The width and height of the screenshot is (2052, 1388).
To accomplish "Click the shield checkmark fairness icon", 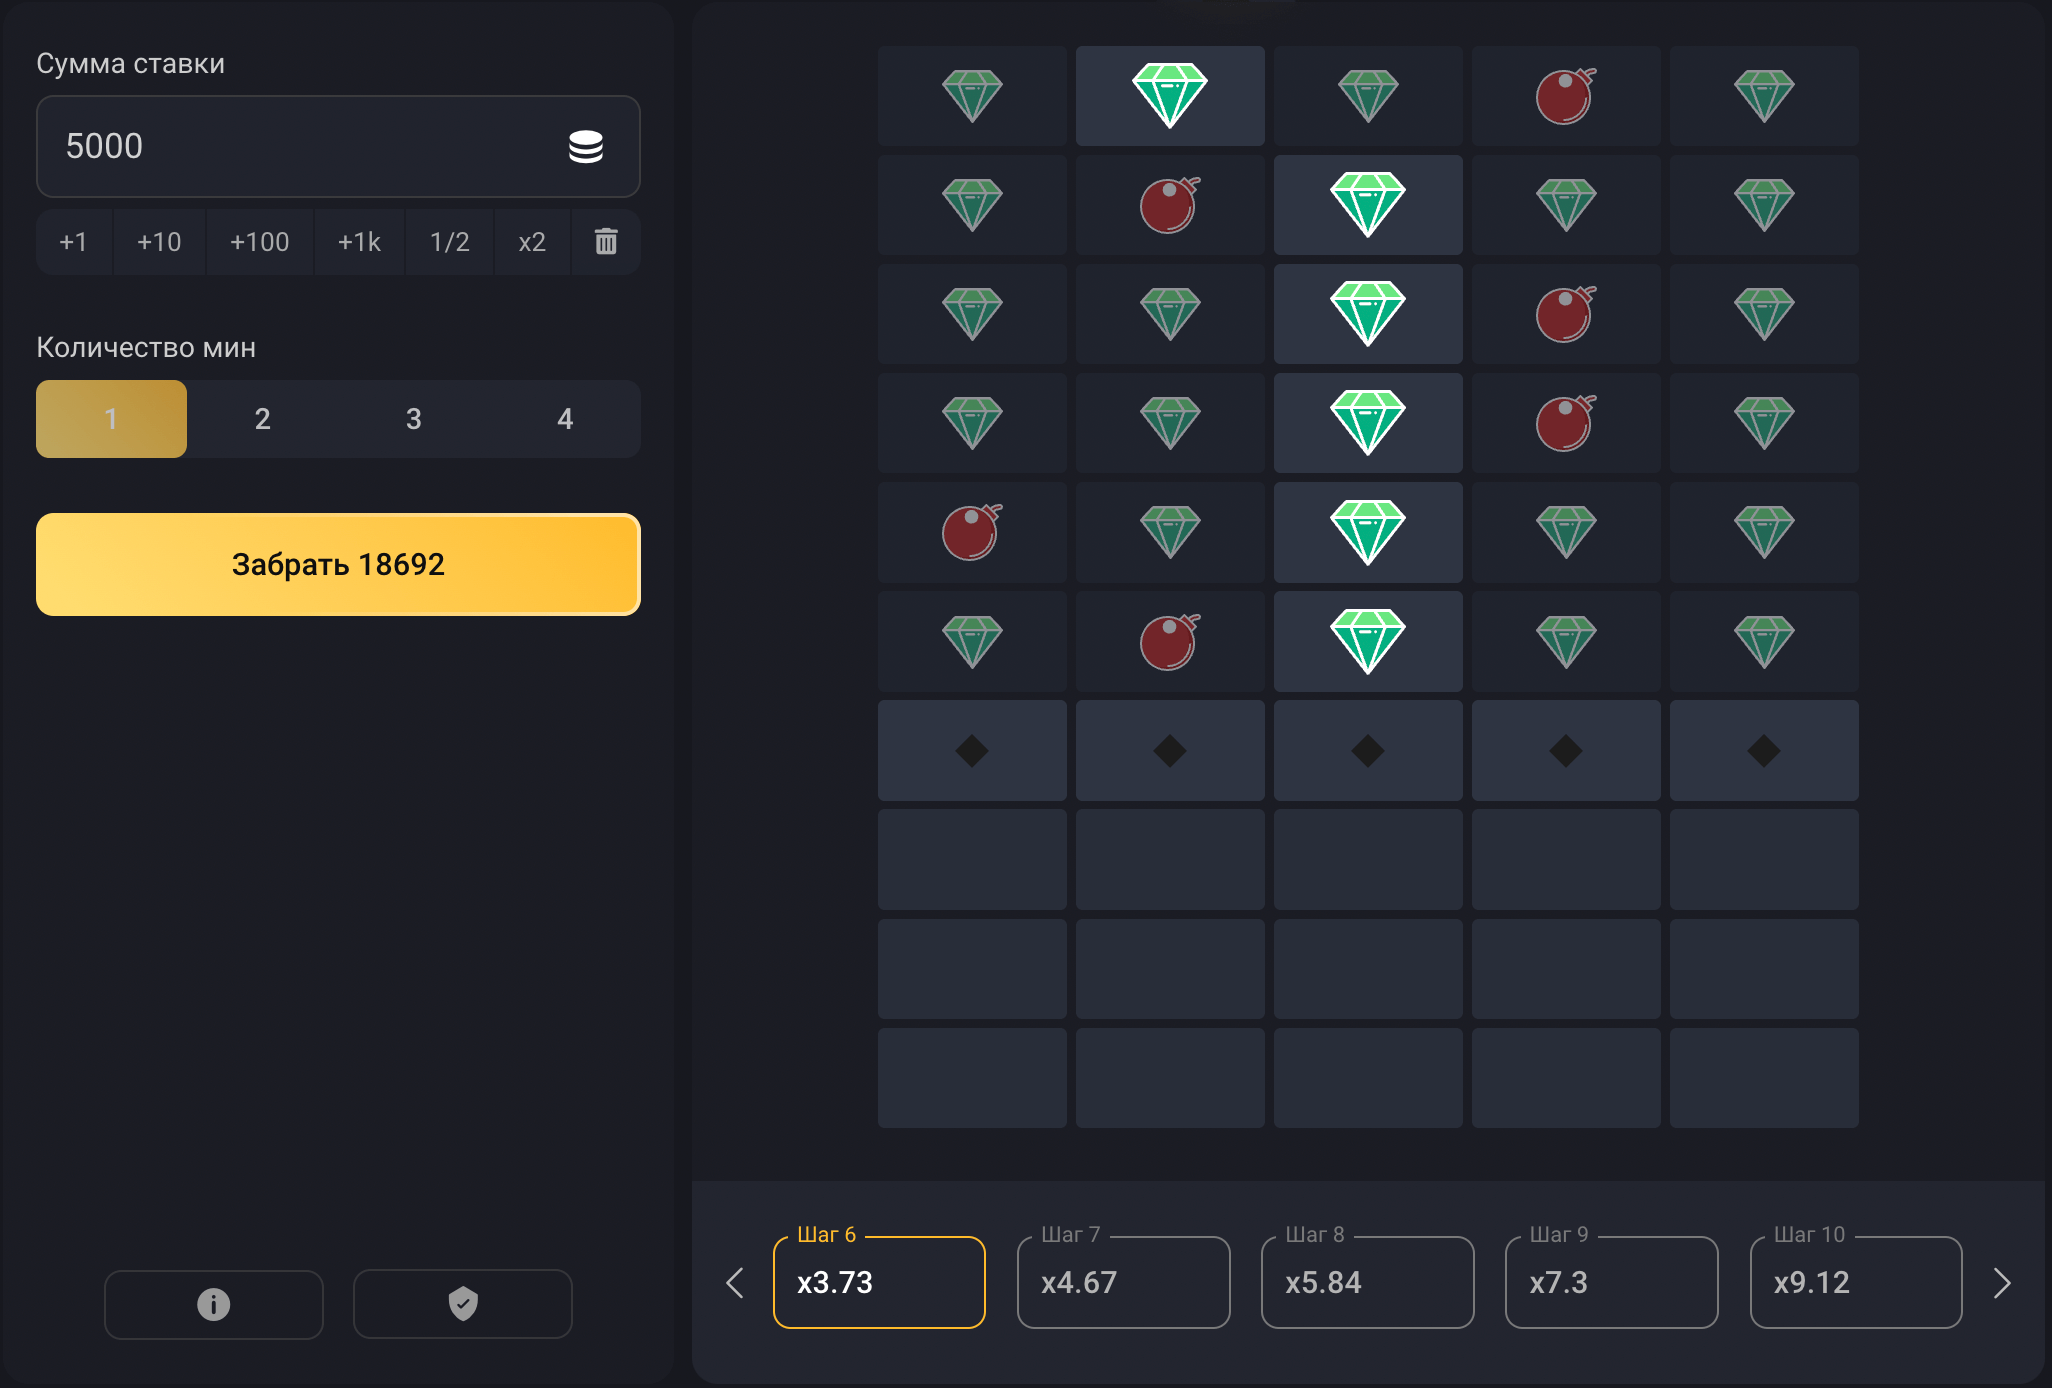I will 462,1304.
